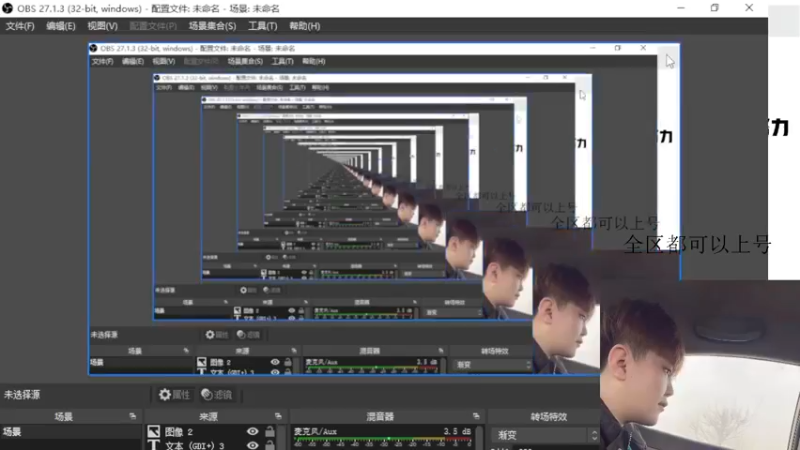The image size is (800, 450).
Task: Click 图像 2 eye in the nested preview window
Action: pos(275,362)
